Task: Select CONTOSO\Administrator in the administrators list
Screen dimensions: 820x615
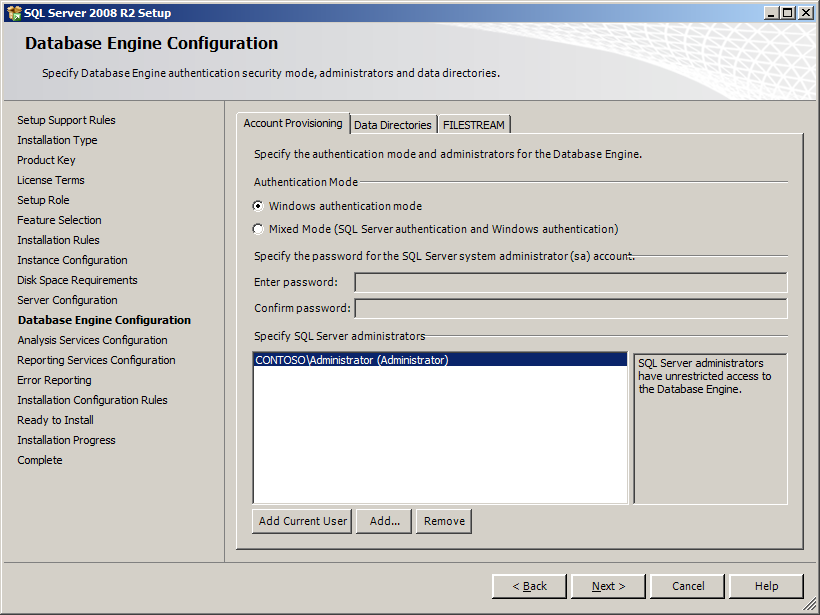Action: [440, 360]
